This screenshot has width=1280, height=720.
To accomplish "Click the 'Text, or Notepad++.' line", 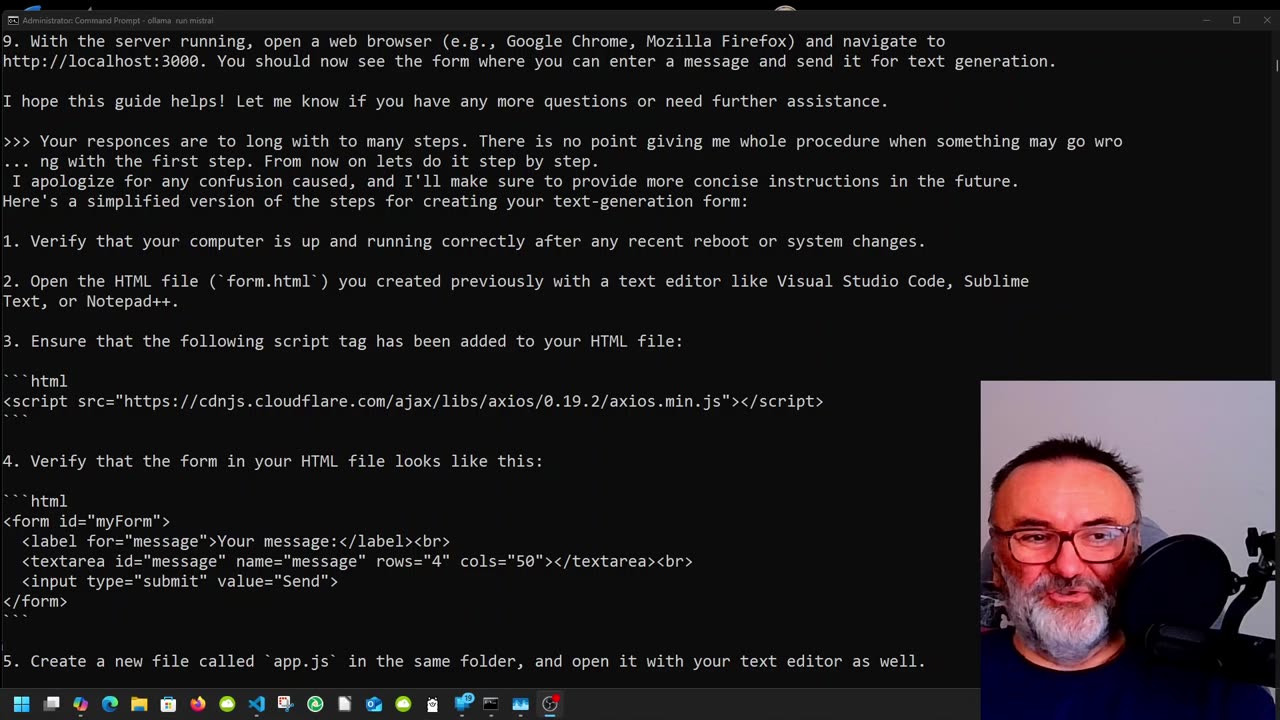I will [90, 301].
